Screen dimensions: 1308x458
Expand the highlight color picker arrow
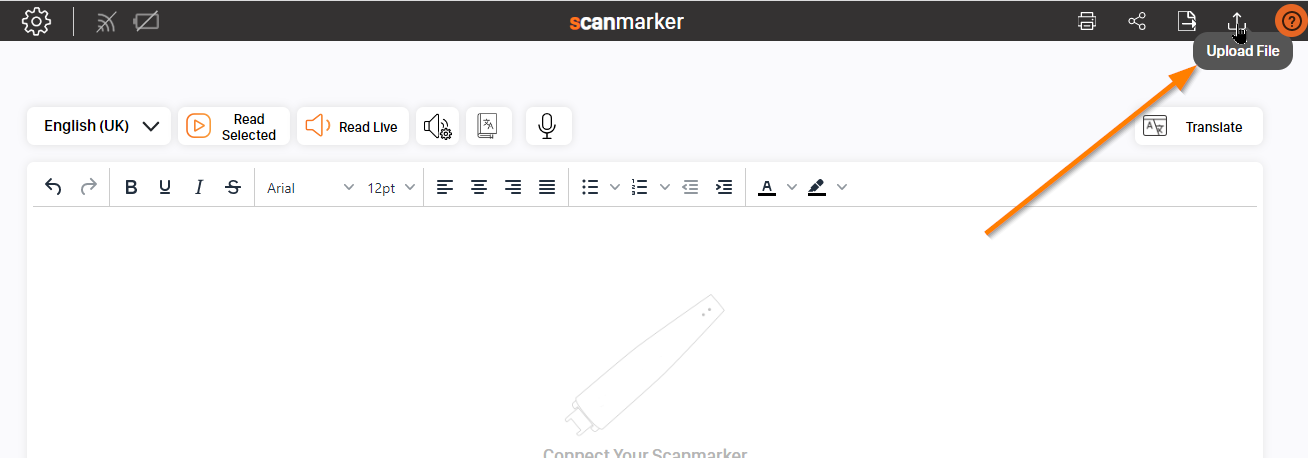point(842,187)
